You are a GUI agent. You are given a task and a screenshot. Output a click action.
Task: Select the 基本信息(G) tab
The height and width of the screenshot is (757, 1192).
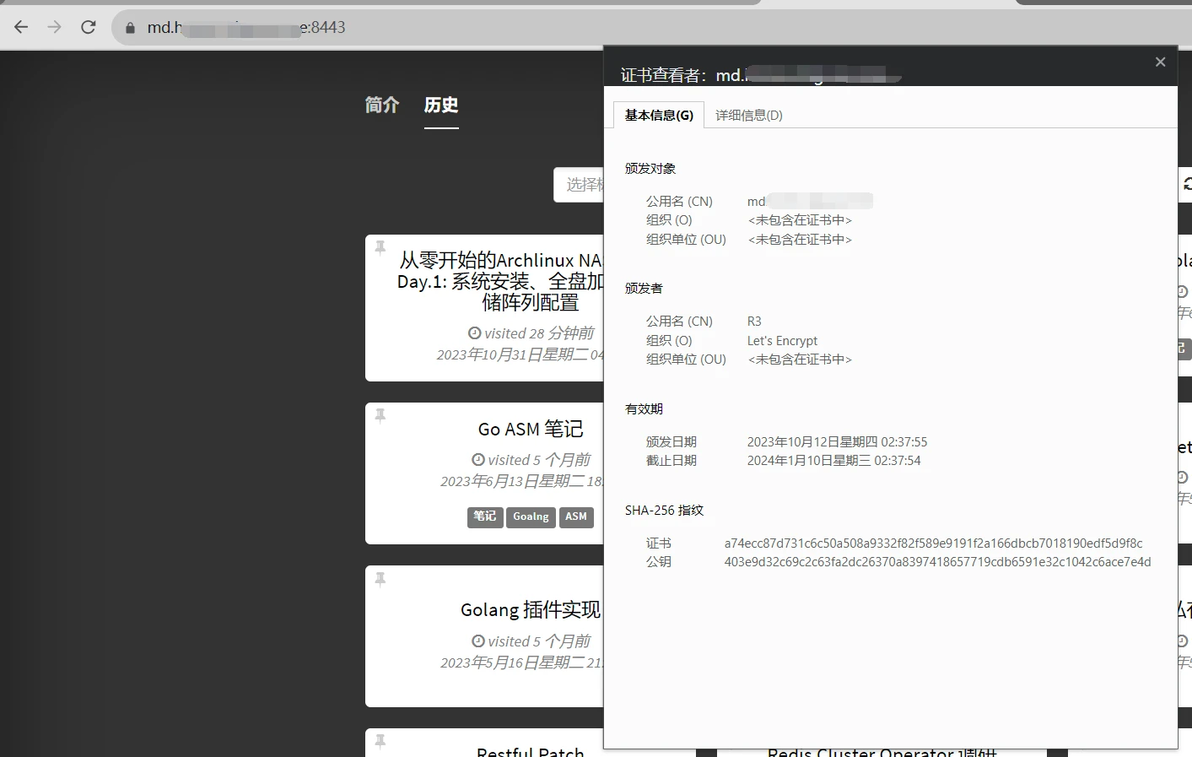(x=659, y=116)
